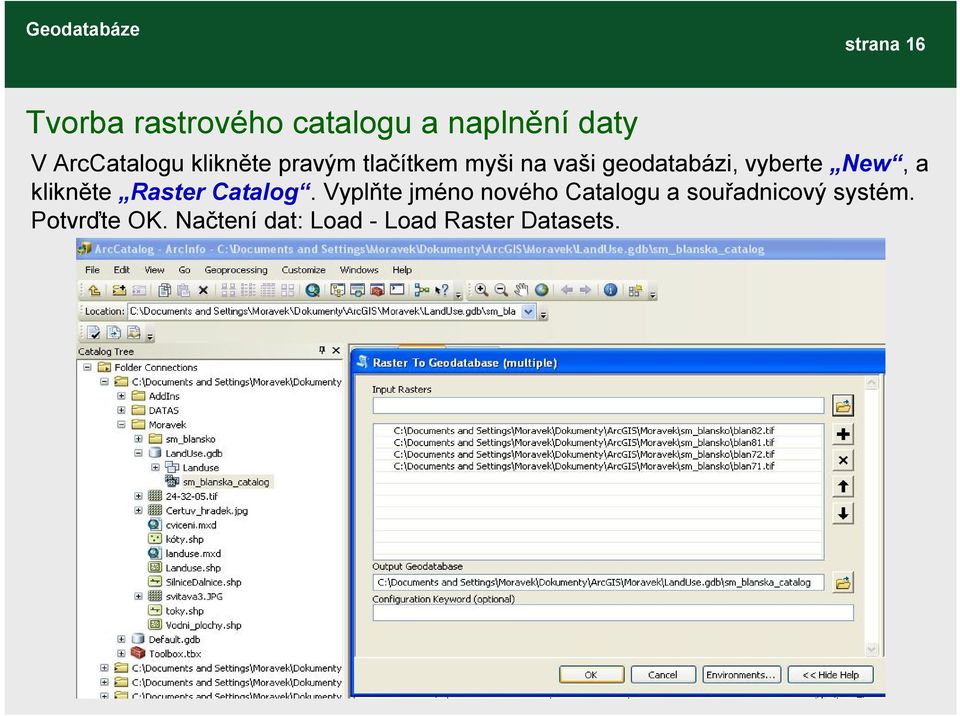Open the Geoprocessing menu

point(236,269)
